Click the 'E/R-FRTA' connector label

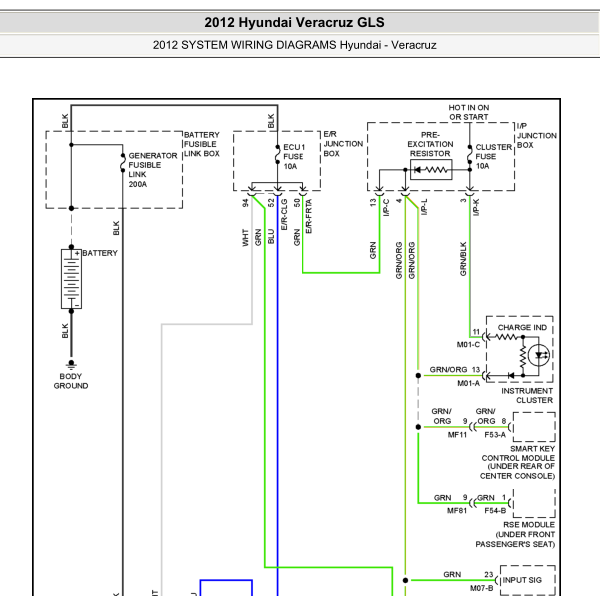308,216
